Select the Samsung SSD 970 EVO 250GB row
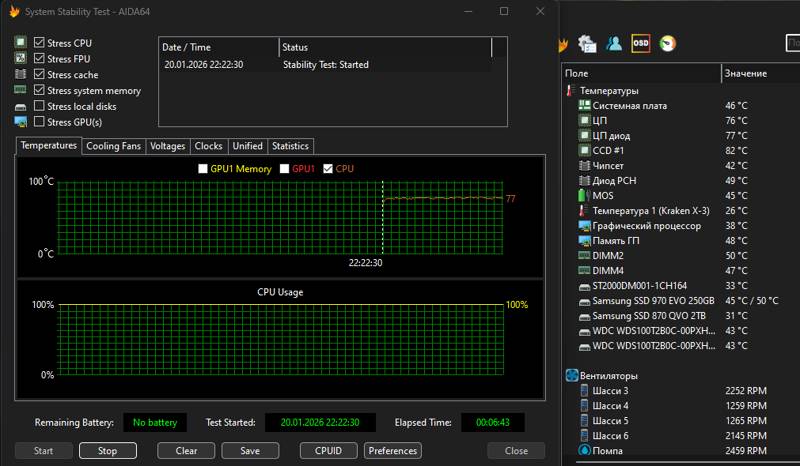 [x=652, y=301]
